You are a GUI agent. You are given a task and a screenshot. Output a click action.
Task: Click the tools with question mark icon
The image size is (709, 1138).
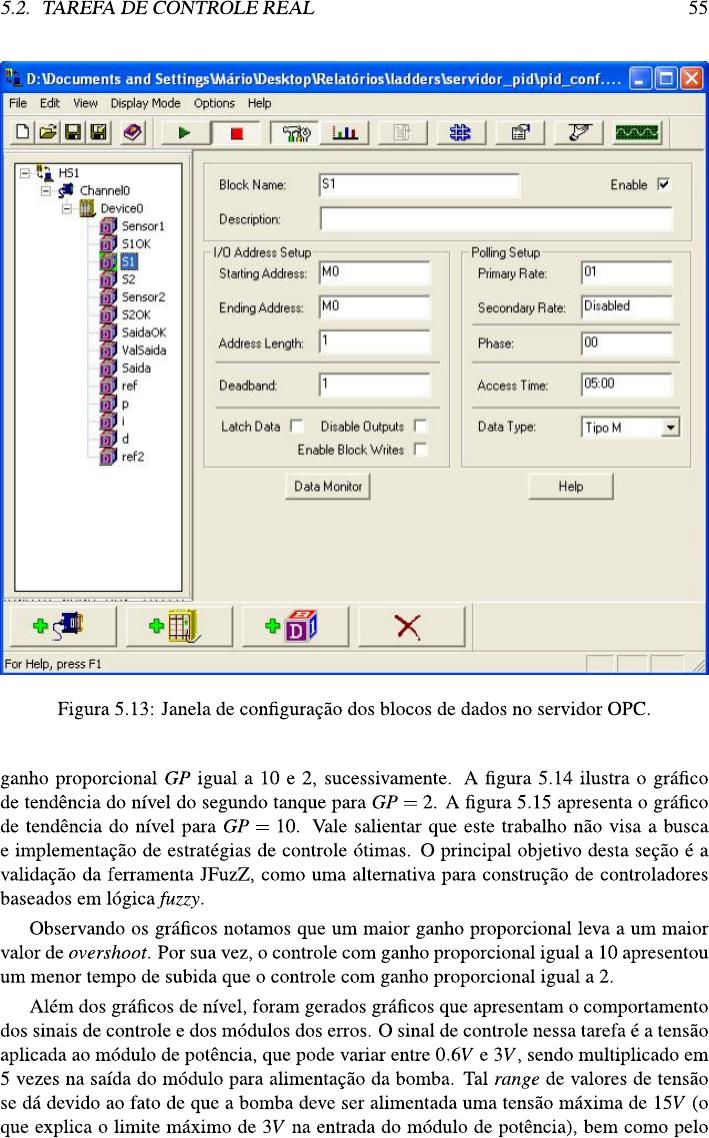[x=296, y=133]
